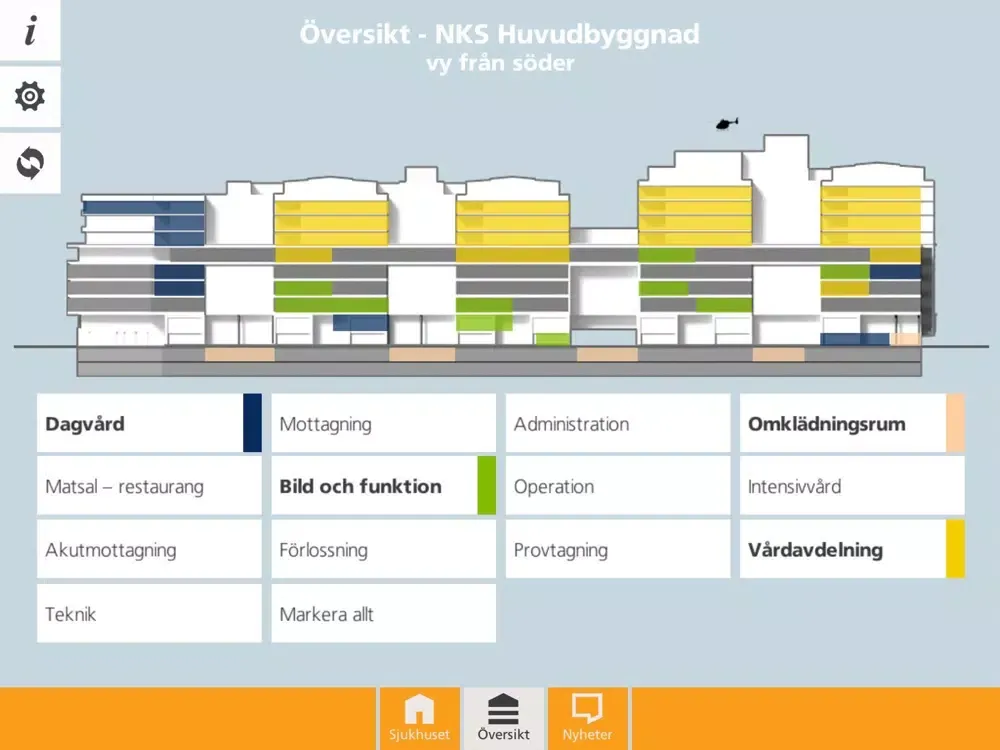Show Teknik areas in the building

point(149,614)
